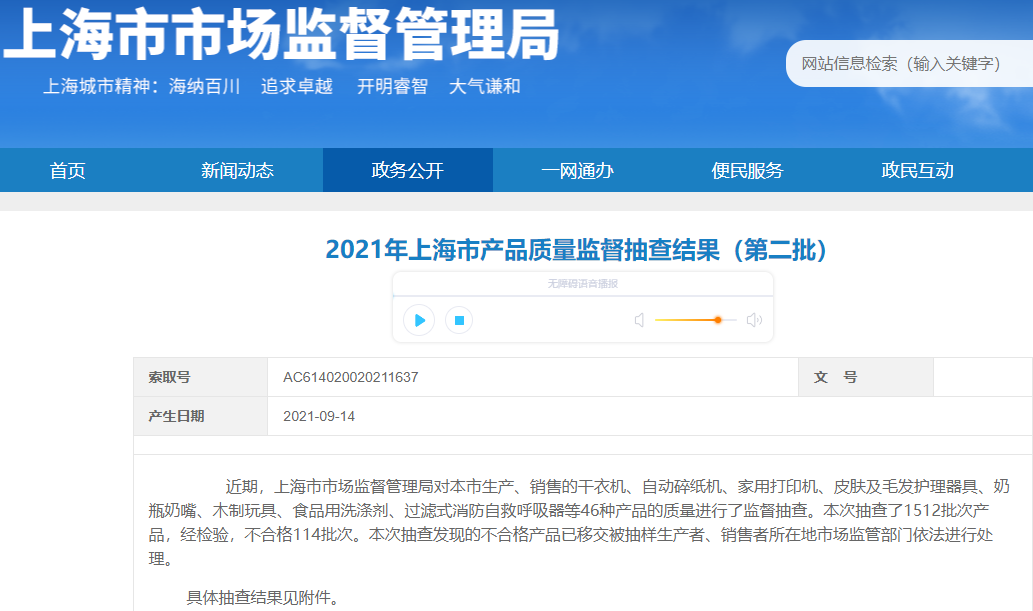
Task: Select the 政务公开 navigation tab
Action: pyautogui.click(x=407, y=171)
